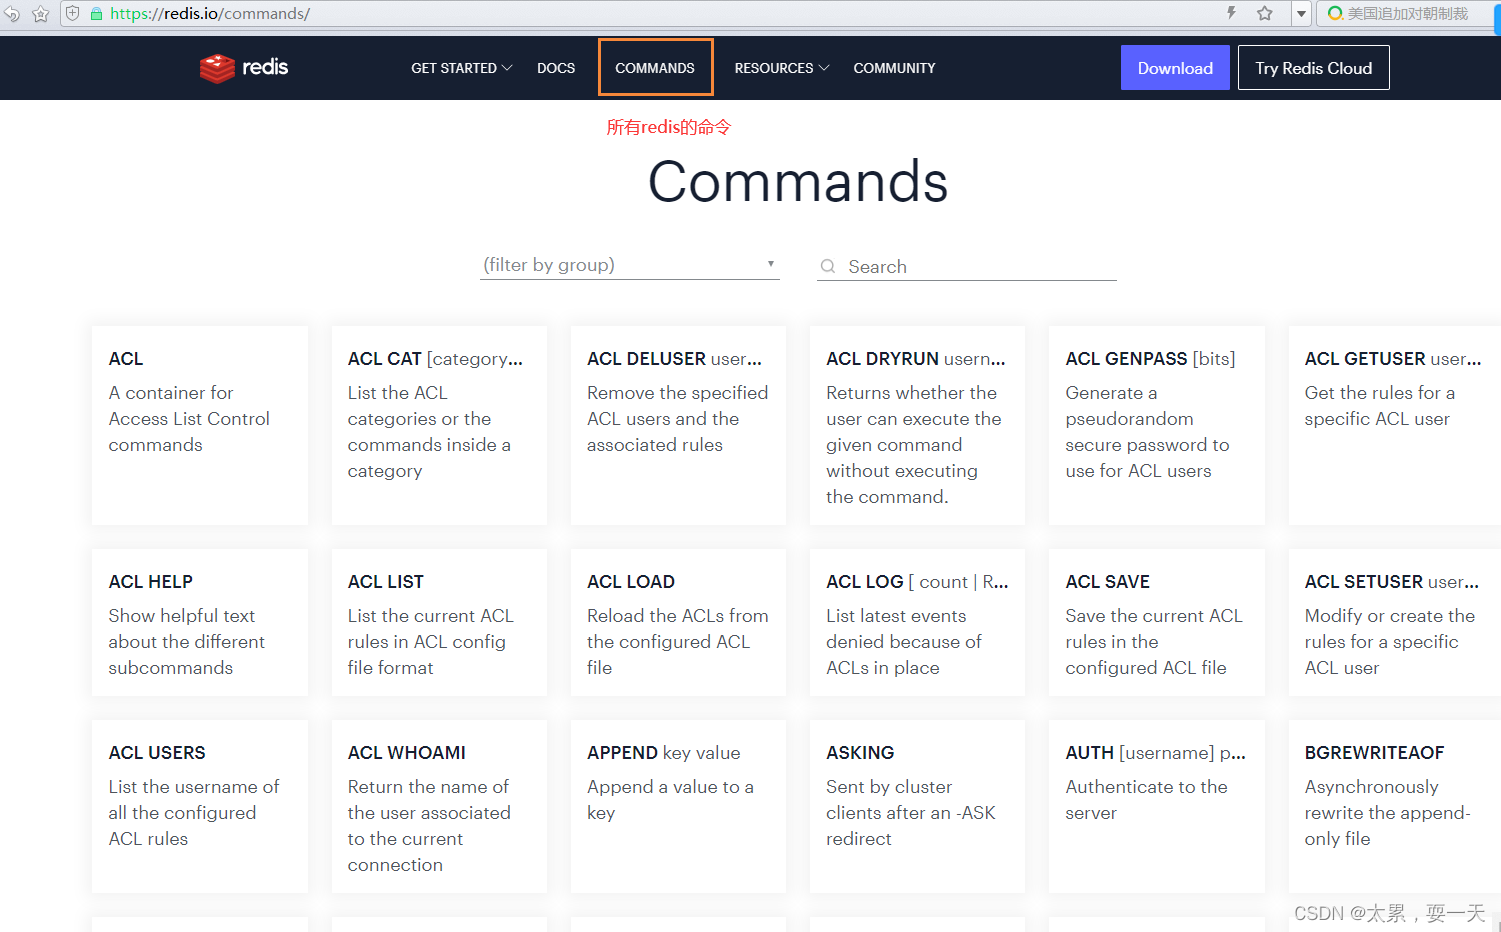Click the magnifier icon in the Search field
Image resolution: width=1501 pixels, height=932 pixels.
[x=828, y=267]
